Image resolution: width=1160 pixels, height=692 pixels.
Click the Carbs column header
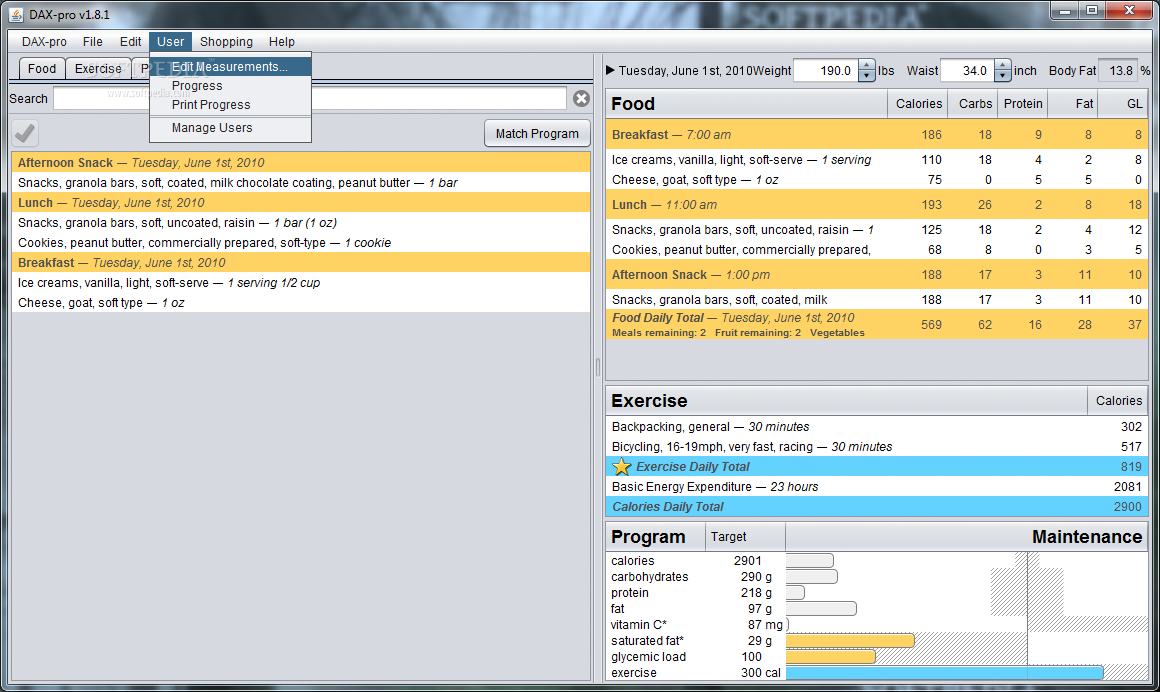(974, 104)
